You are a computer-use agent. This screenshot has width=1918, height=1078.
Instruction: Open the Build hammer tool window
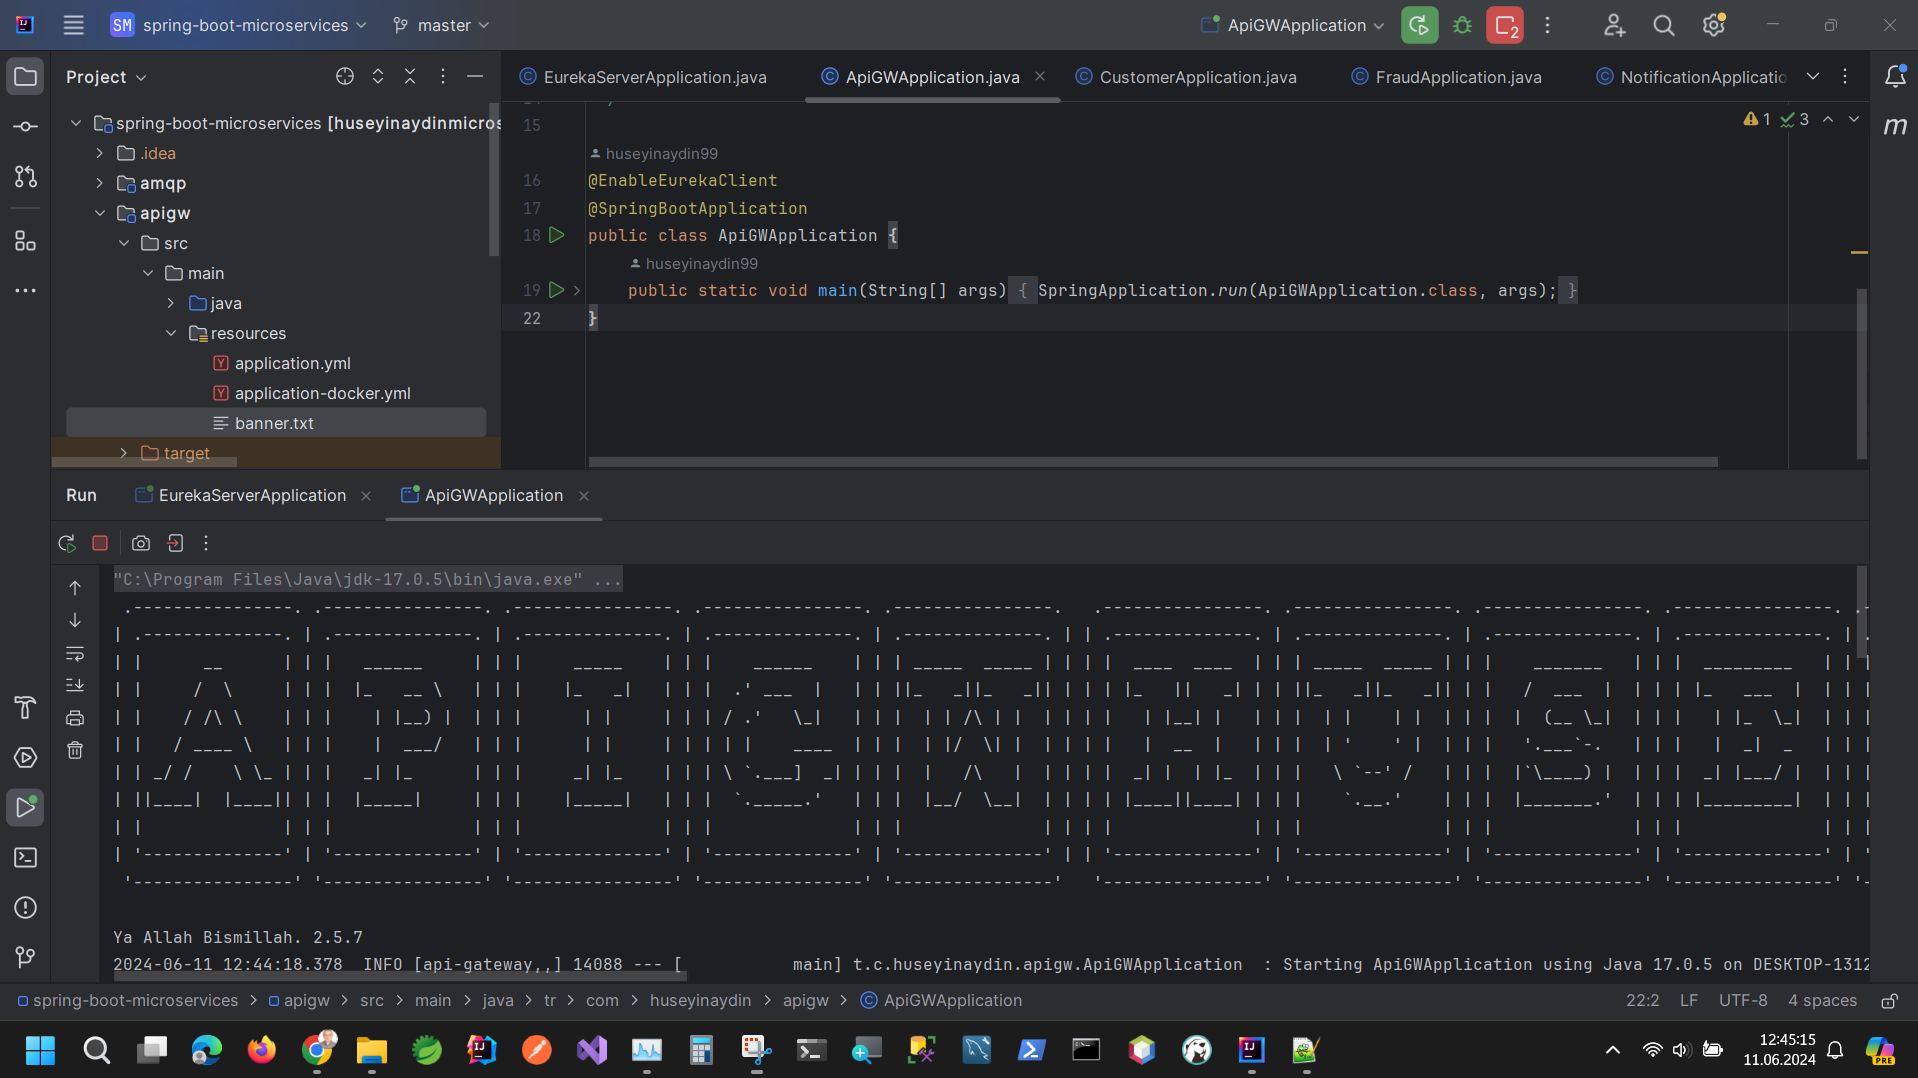tap(26, 708)
